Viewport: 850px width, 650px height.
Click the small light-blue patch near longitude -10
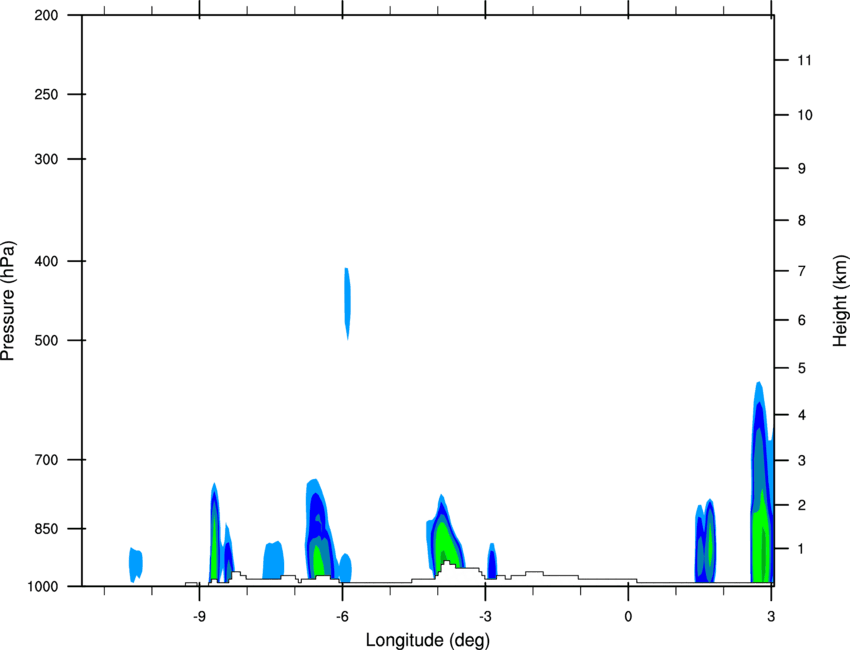(x=136, y=564)
